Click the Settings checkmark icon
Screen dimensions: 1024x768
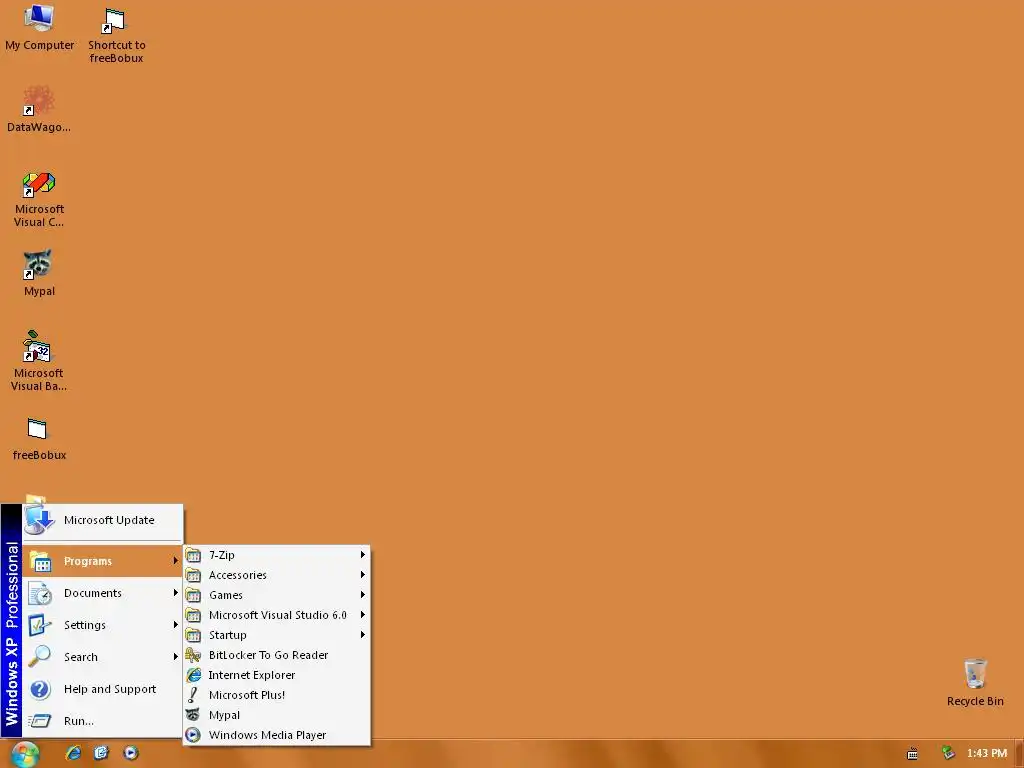point(40,625)
